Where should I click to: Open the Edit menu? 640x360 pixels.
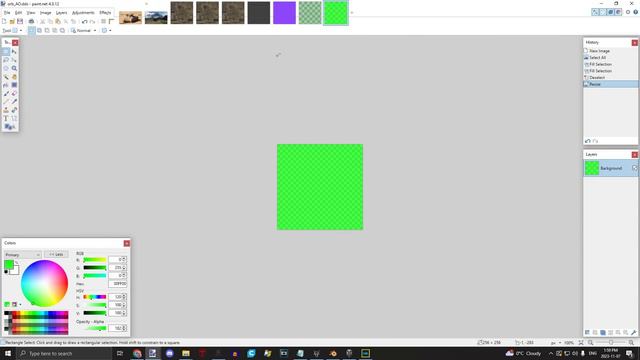(x=18, y=13)
